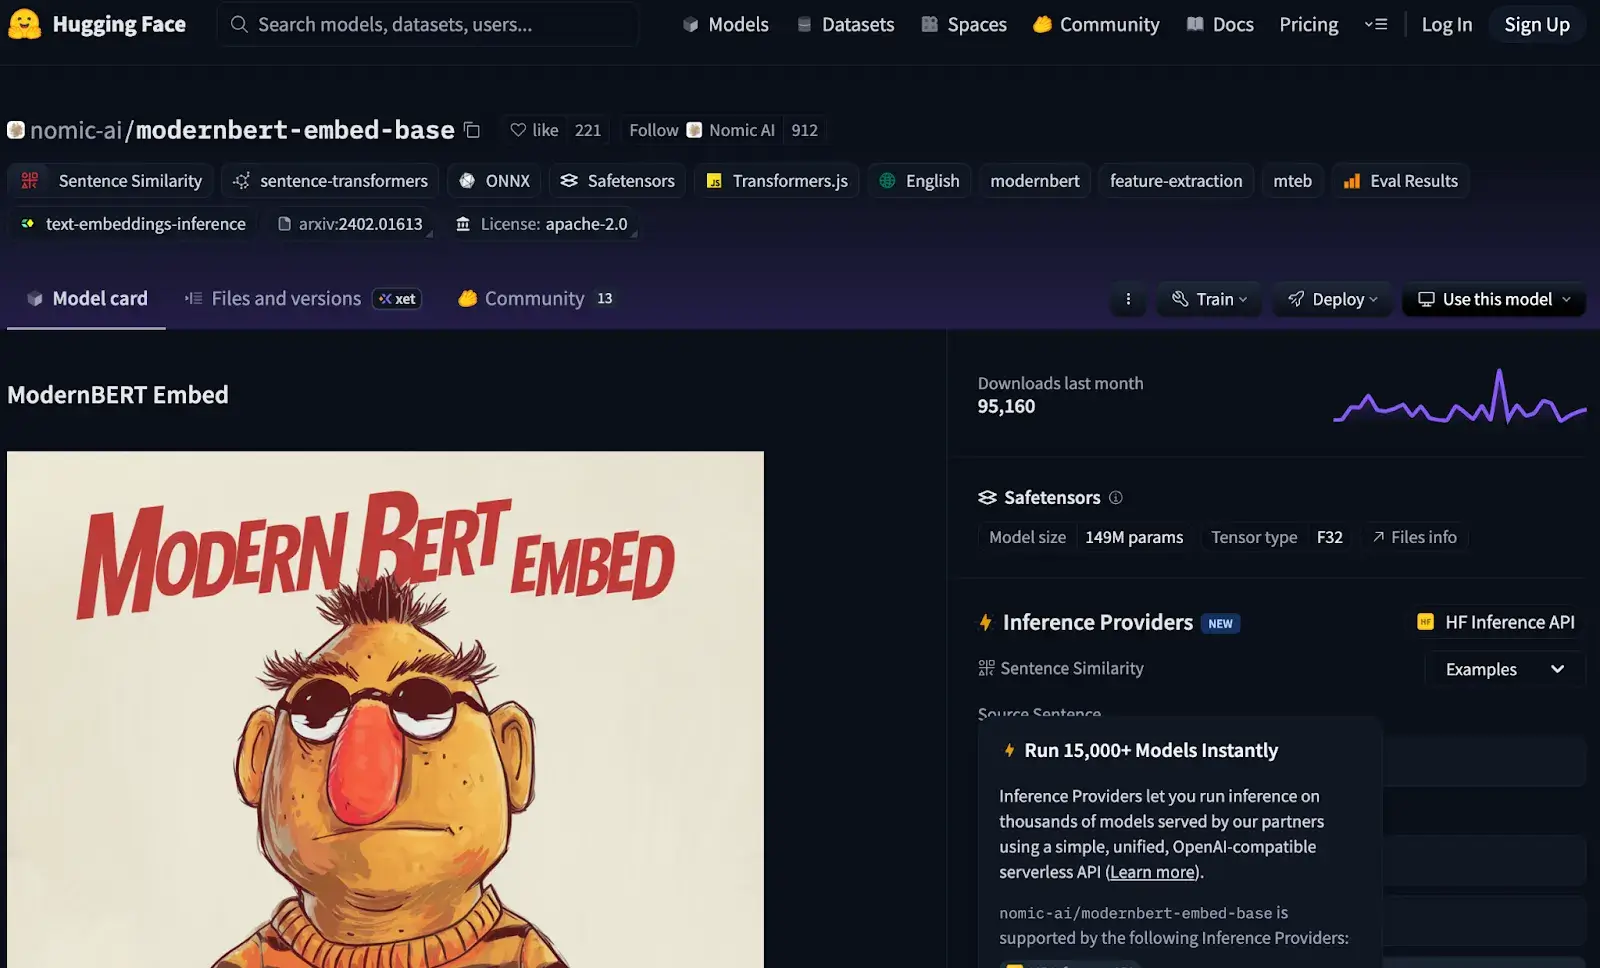The height and width of the screenshot is (968, 1600).
Task: Click the Transformers.js library tag
Action: click(777, 181)
